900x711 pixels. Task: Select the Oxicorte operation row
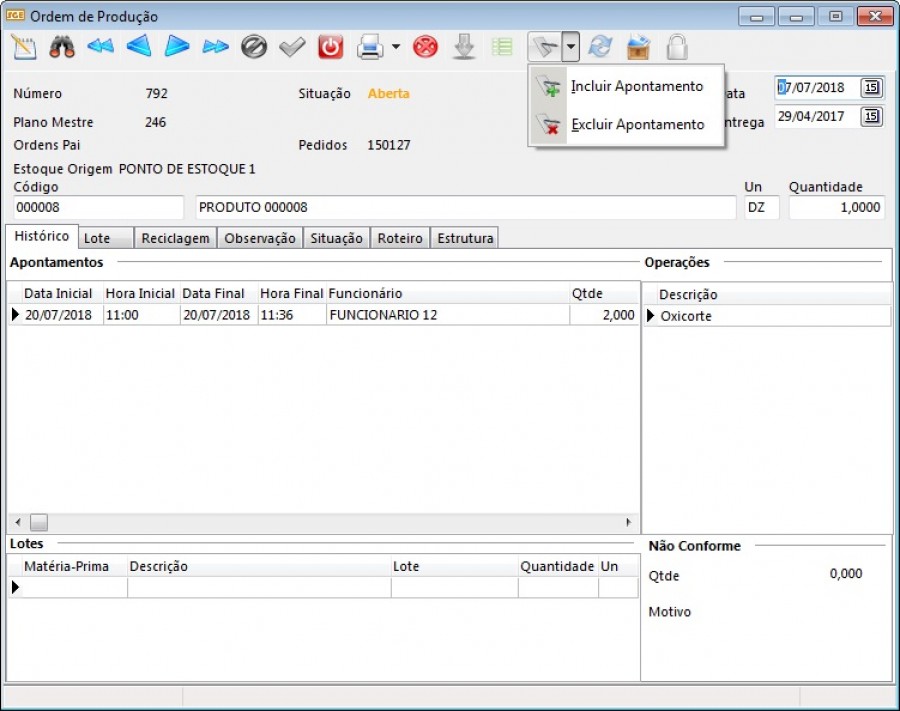point(767,316)
